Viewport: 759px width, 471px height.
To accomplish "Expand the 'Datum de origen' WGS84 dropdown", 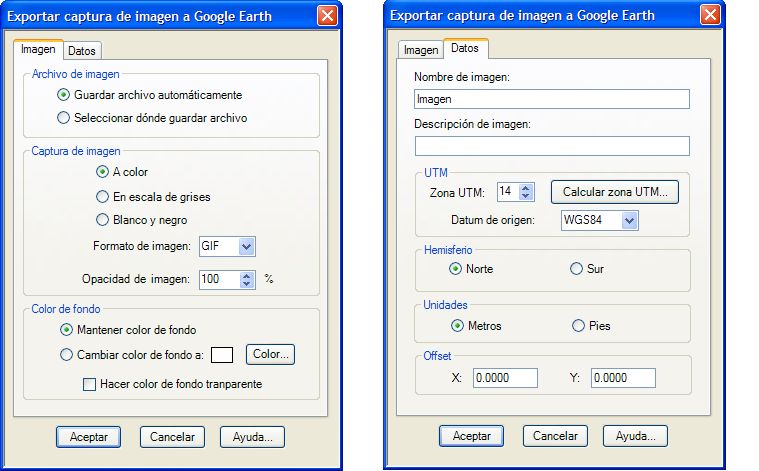I will coord(629,221).
